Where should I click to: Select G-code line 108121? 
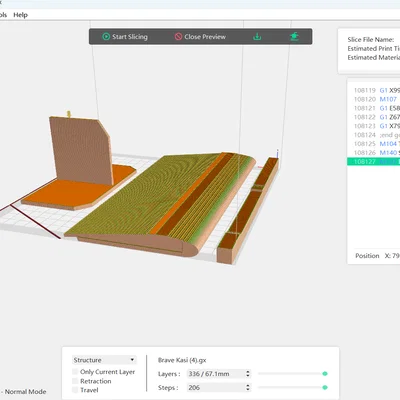[374, 108]
